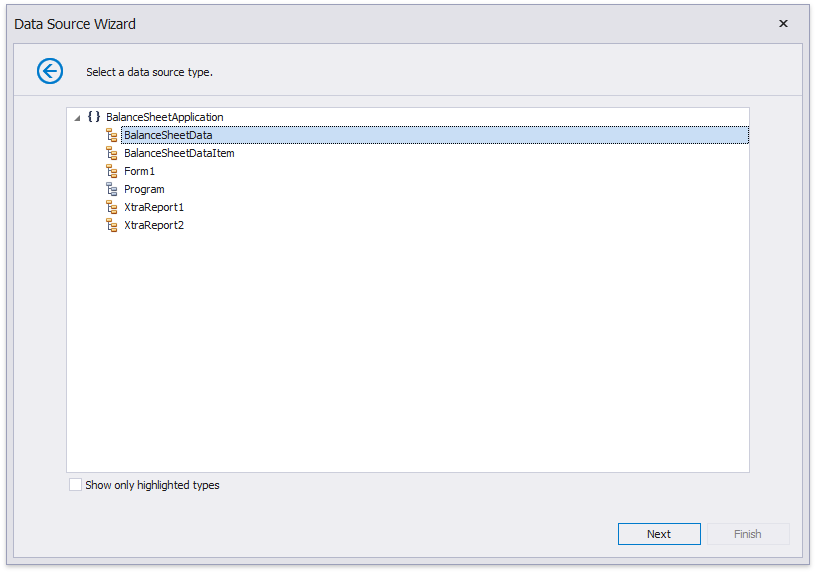Select the XtraReport1 type
The height and width of the screenshot is (573, 816).
[x=154, y=207]
